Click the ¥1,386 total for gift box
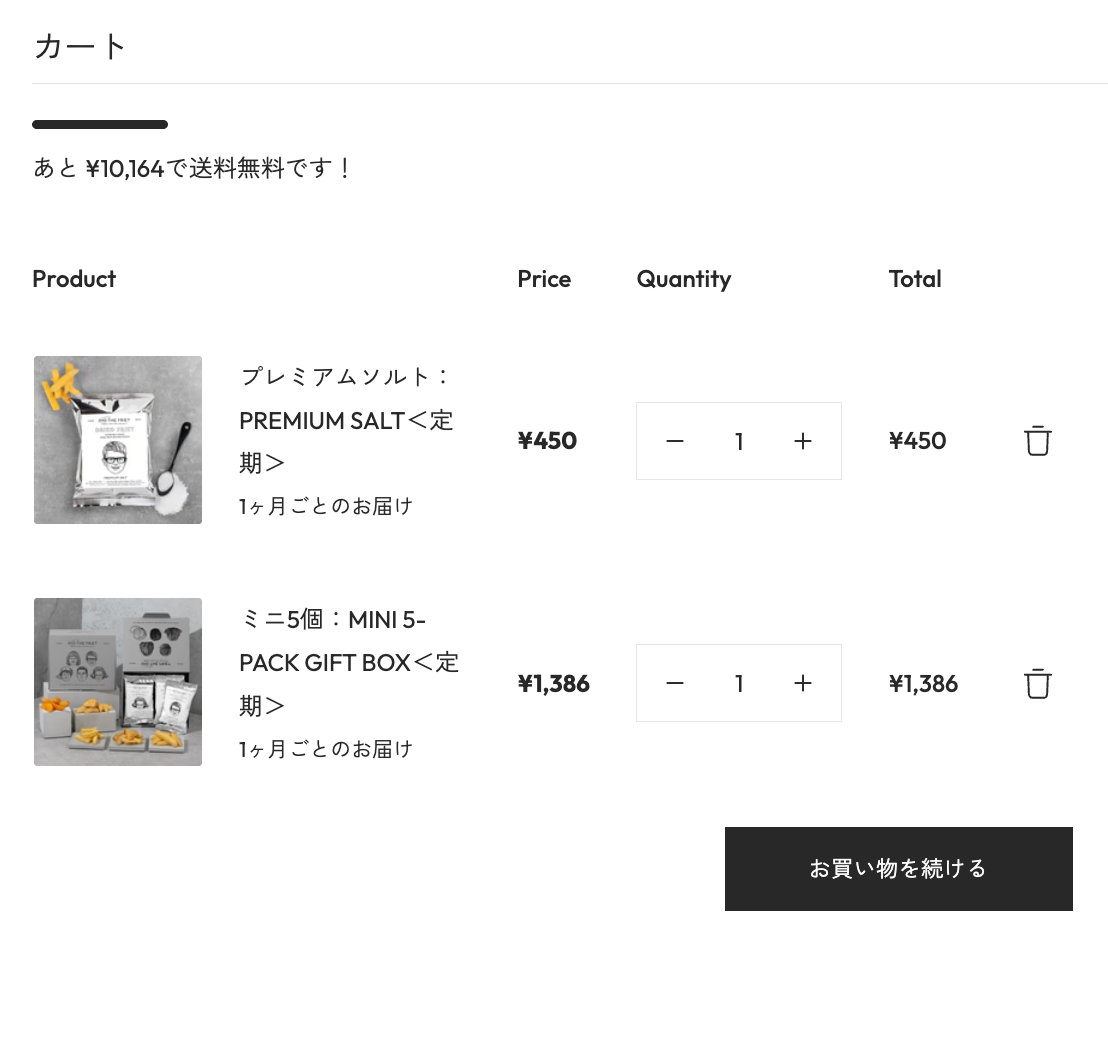 (924, 683)
